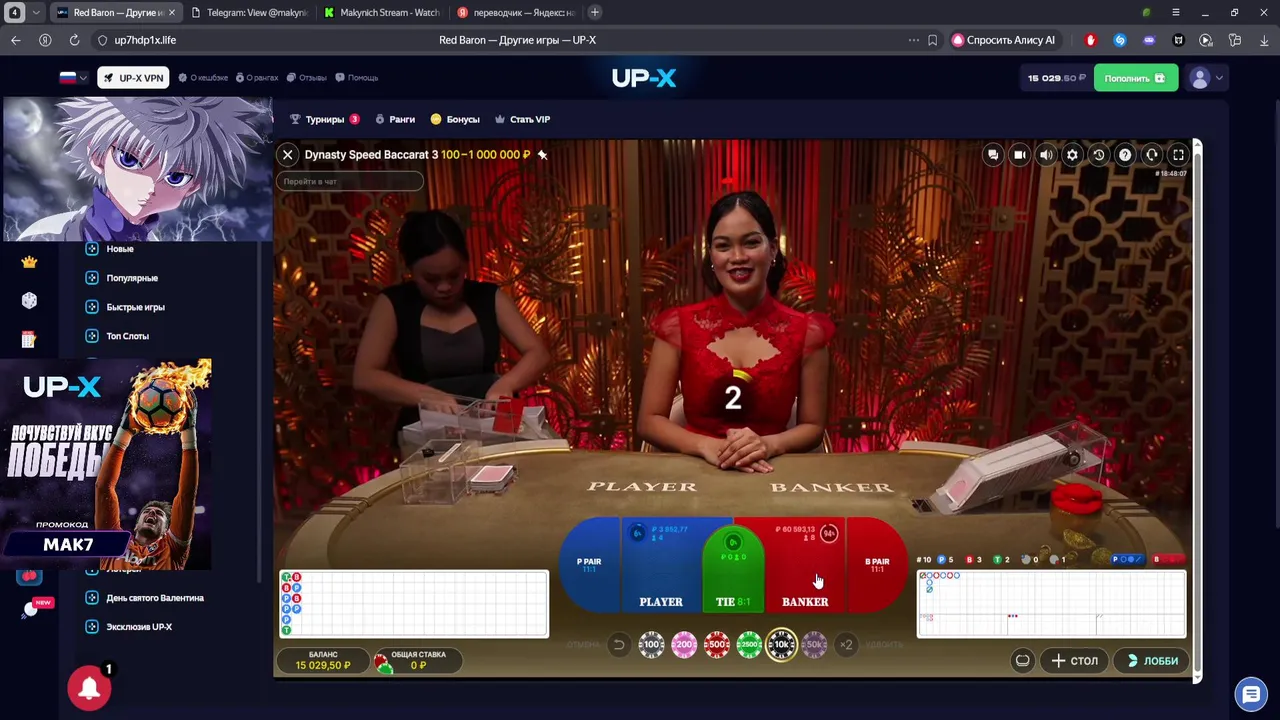Click the crown icon in left rail

pos(29,262)
